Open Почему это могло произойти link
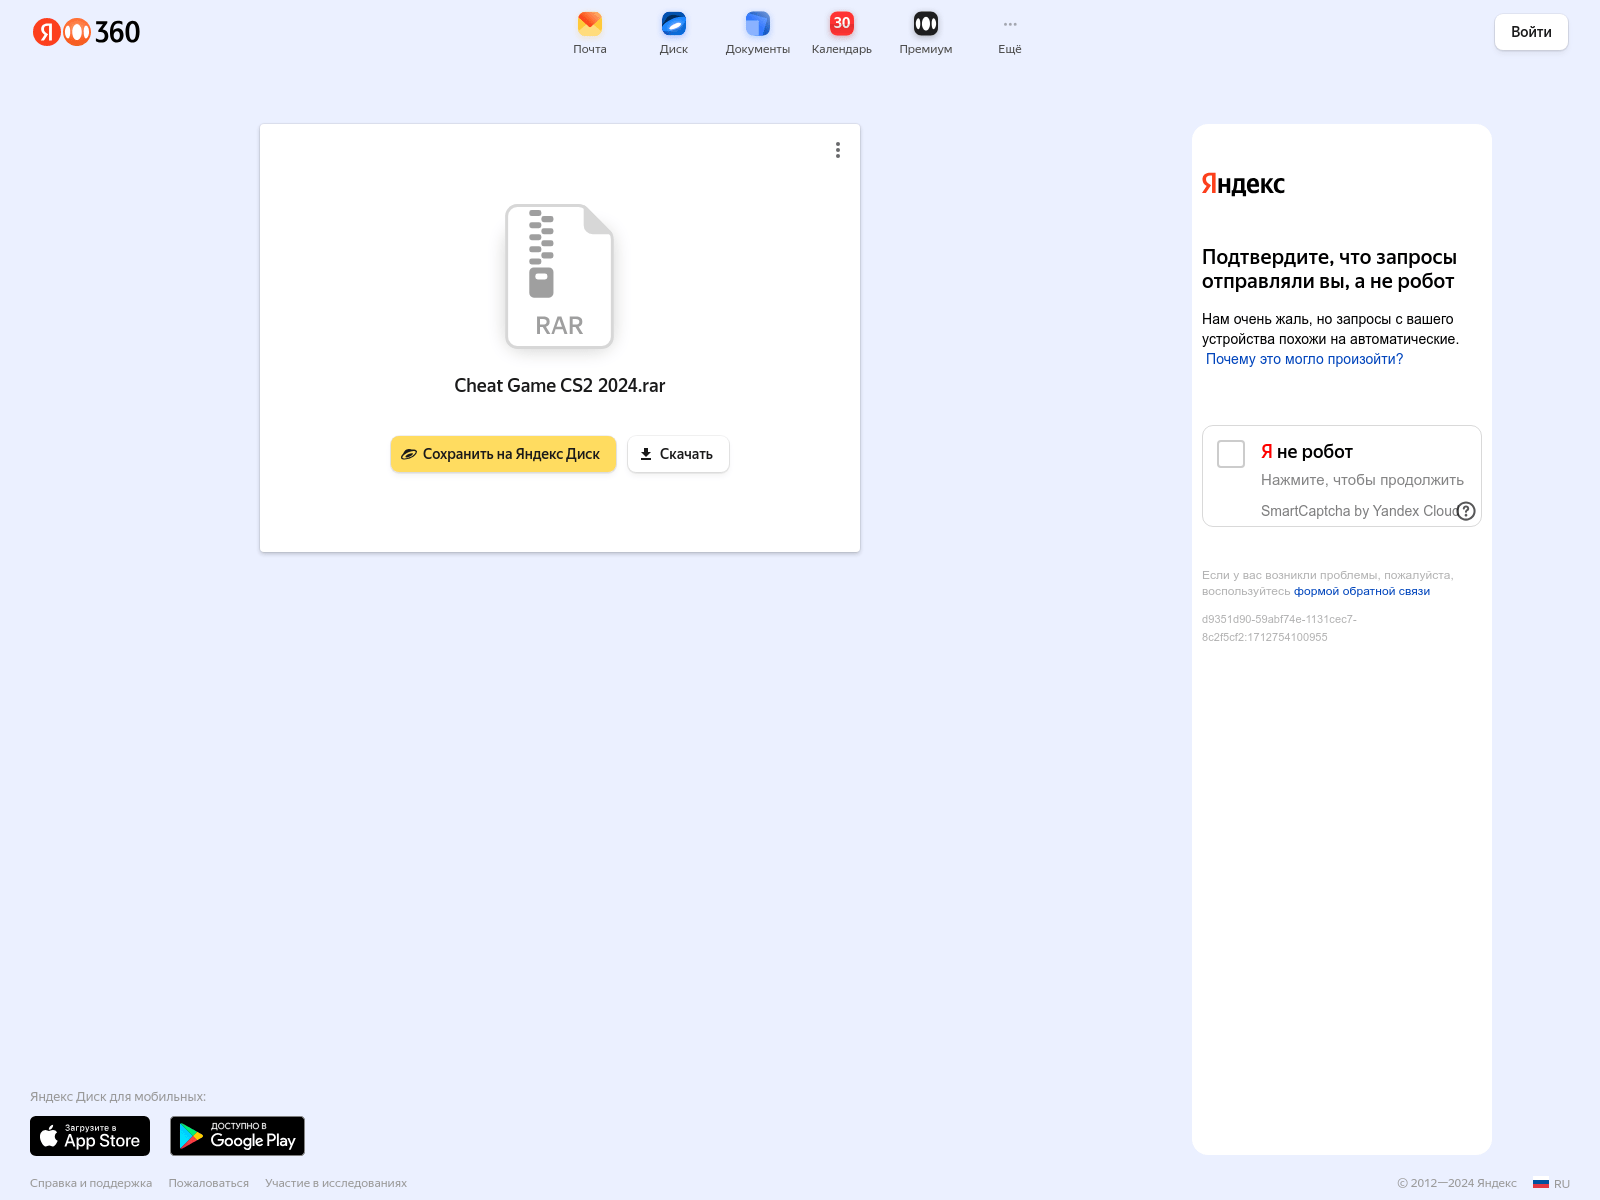This screenshot has height=1200, width=1600. [x=1304, y=359]
